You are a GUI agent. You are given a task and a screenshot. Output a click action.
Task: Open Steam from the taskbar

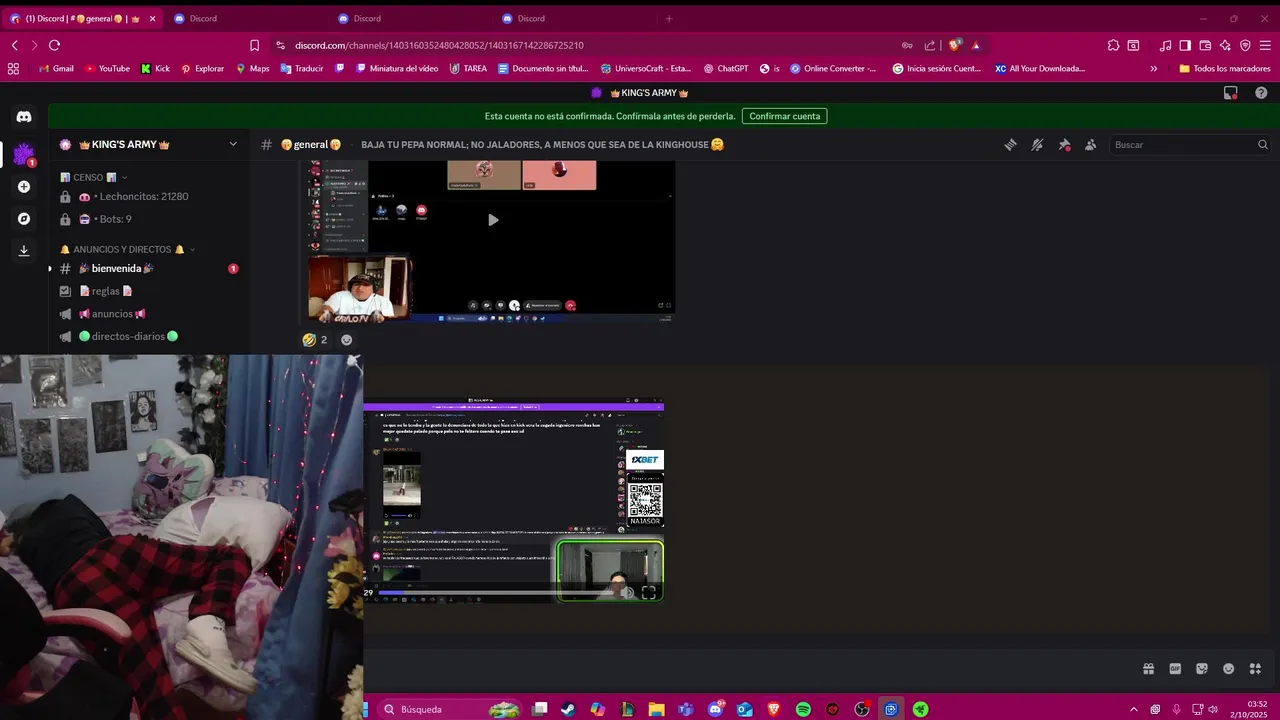(x=568, y=709)
